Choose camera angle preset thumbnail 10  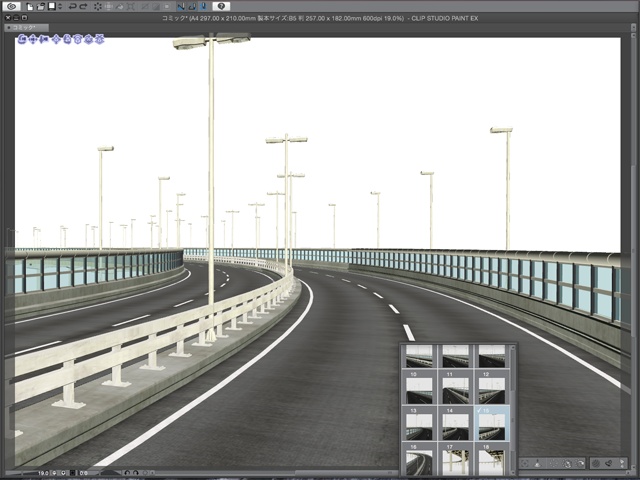[x=419, y=387]
